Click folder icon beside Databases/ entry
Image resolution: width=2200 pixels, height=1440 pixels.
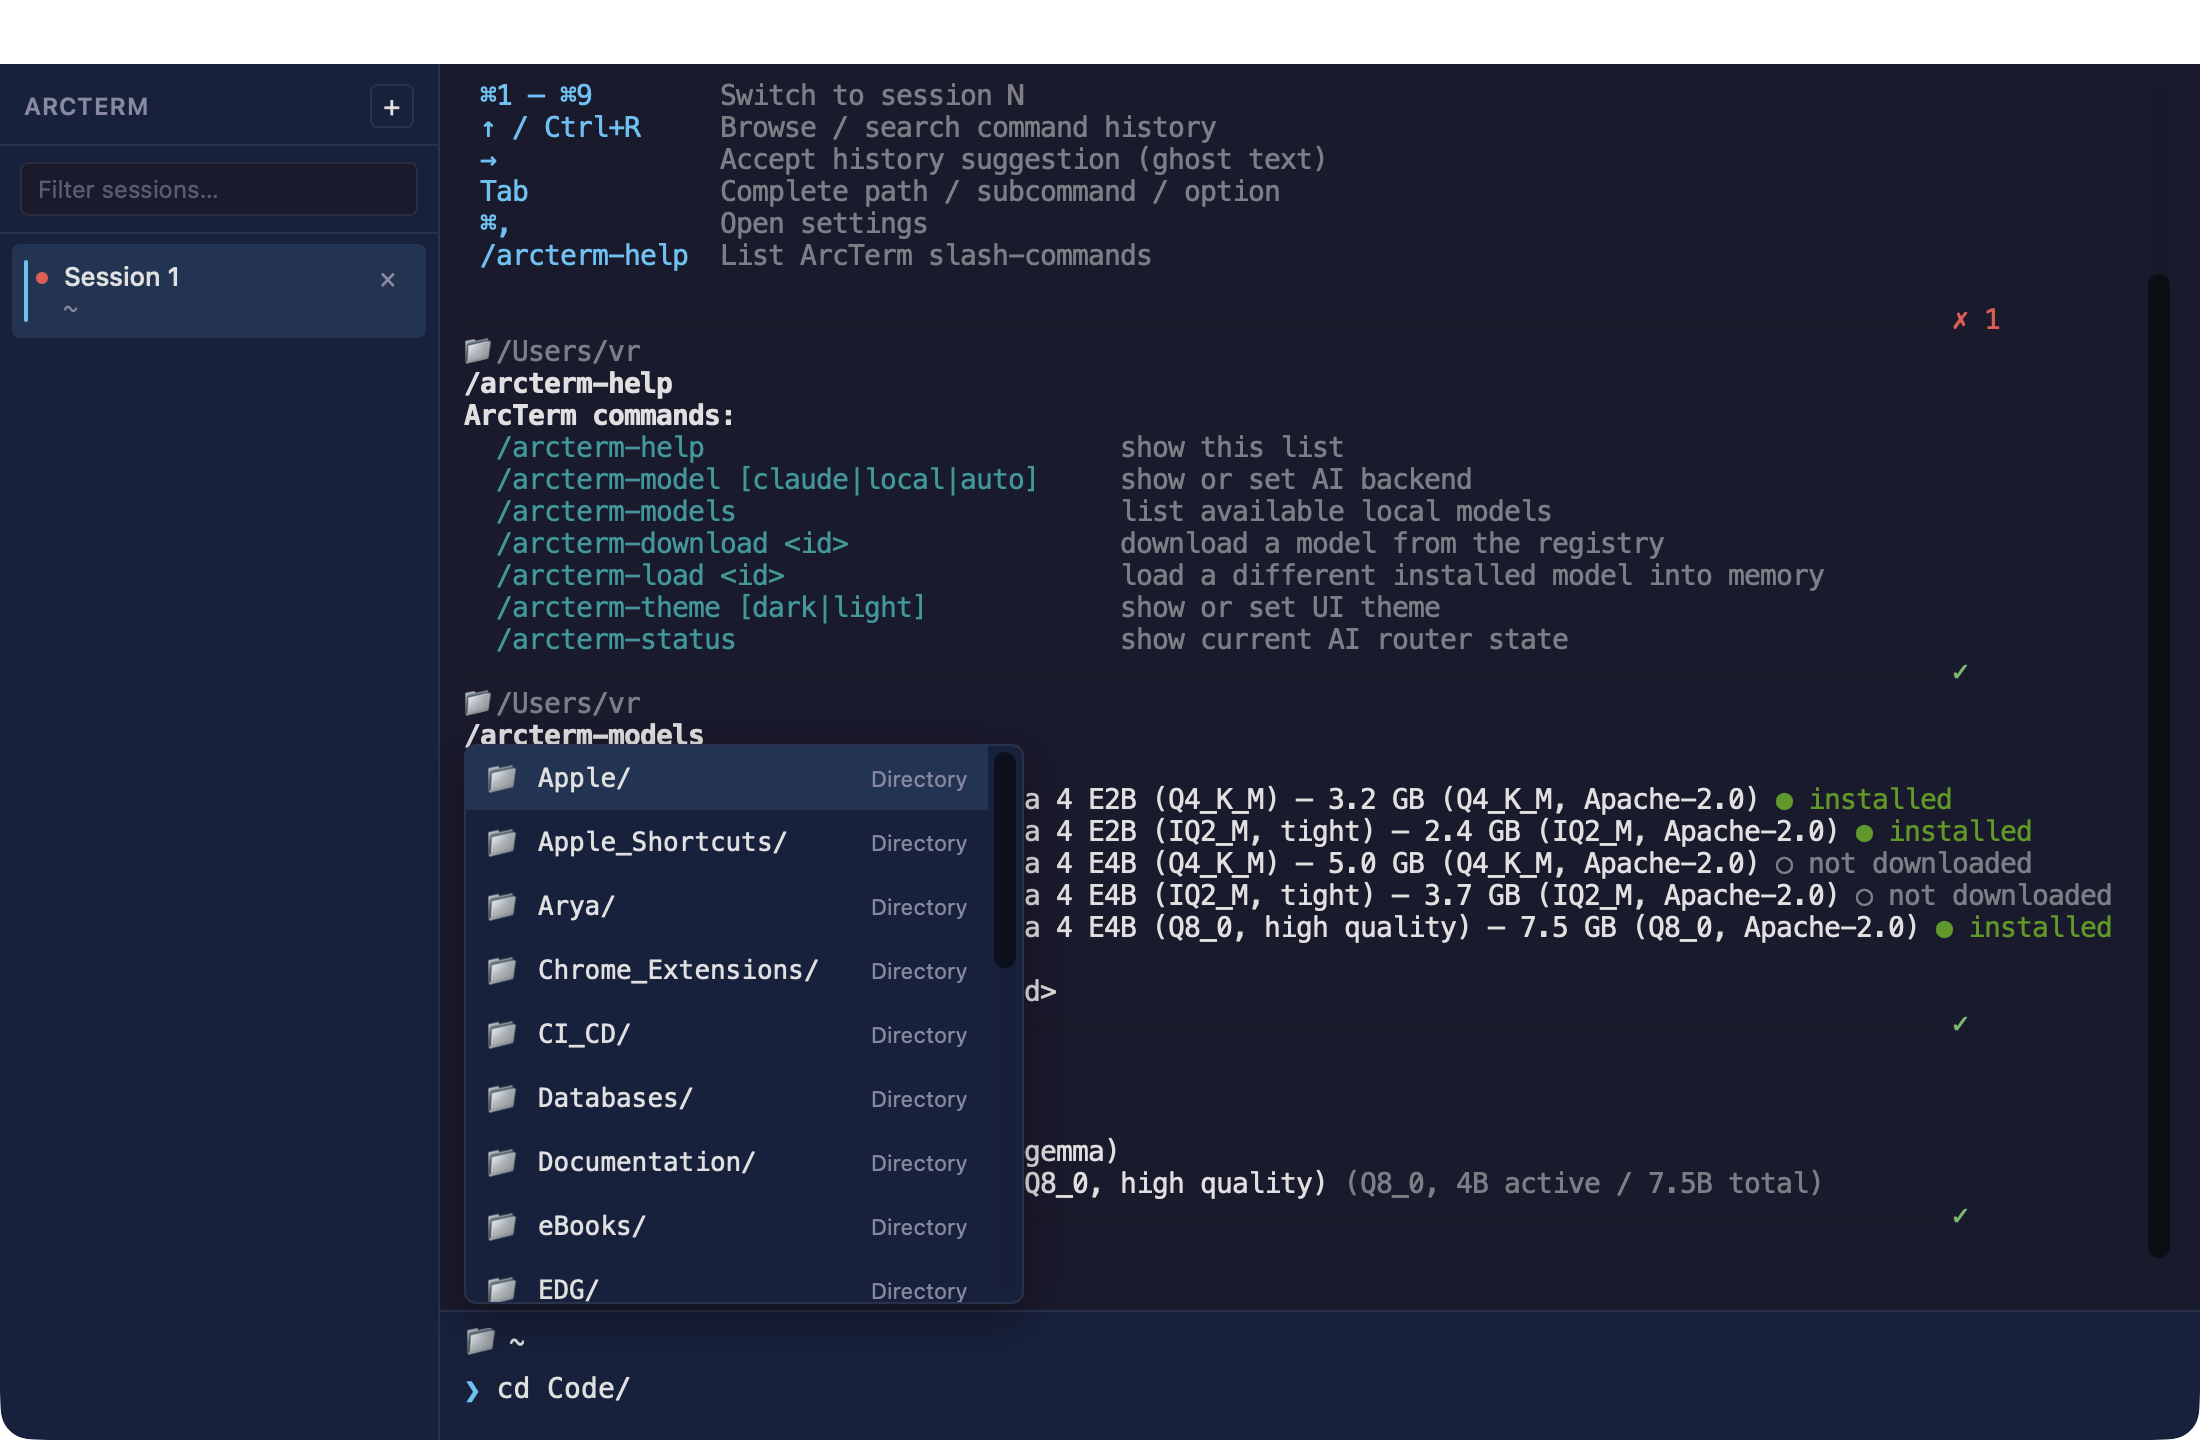[502, 1098]
